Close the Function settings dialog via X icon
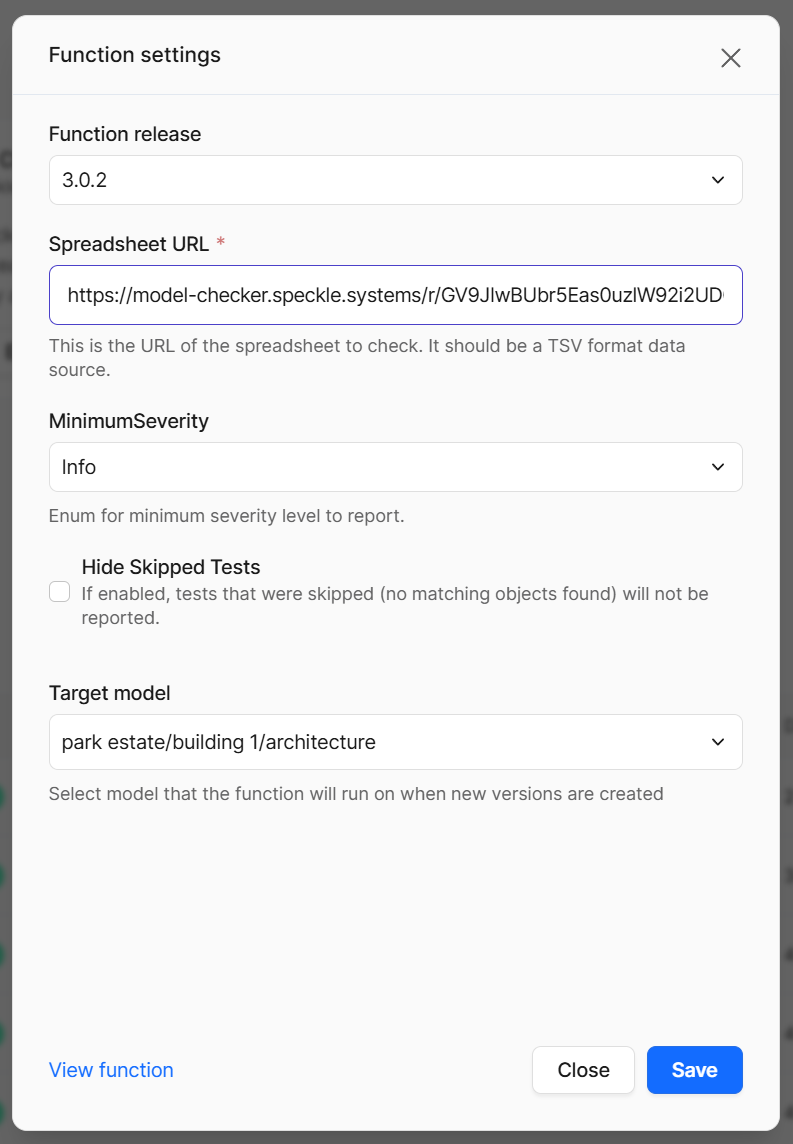This screenshot has height=1144, width=793. pyautogui.click(x=731, y=58)
